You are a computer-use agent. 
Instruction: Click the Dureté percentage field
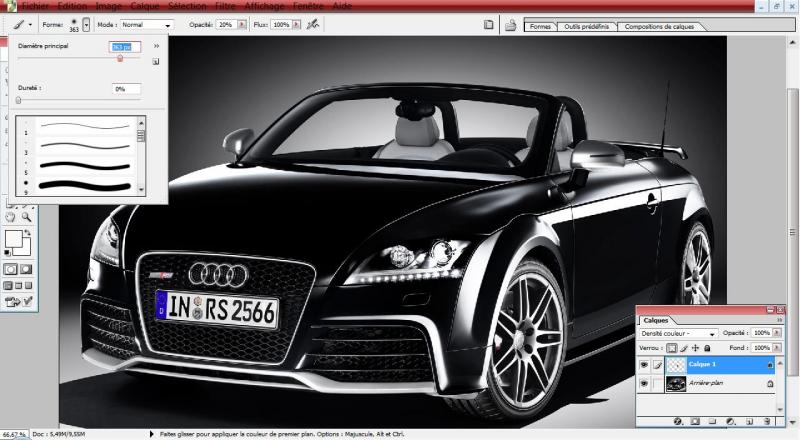pos(126,89)
